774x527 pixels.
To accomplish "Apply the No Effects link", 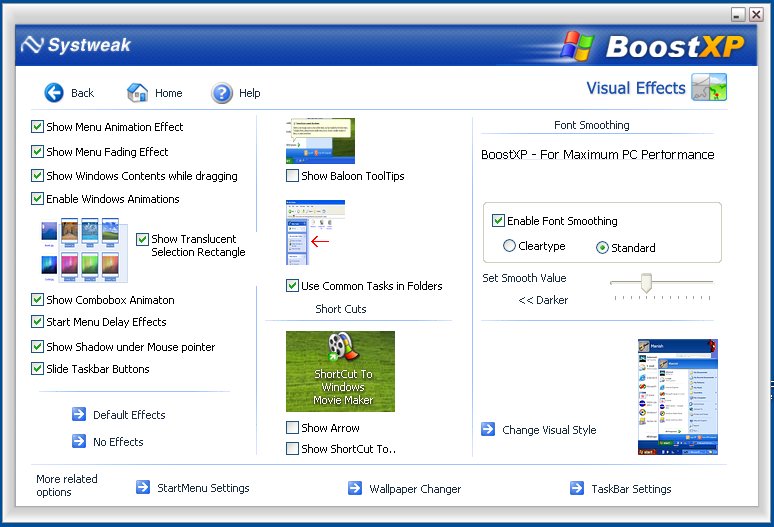I will coord(118,442).
